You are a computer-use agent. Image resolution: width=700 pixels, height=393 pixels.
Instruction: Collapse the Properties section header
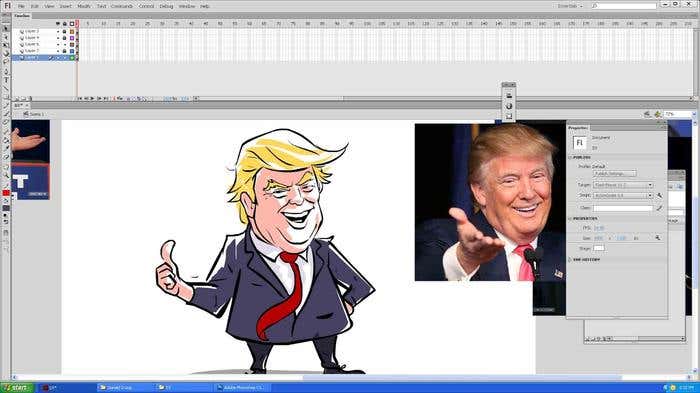point(570,218)
